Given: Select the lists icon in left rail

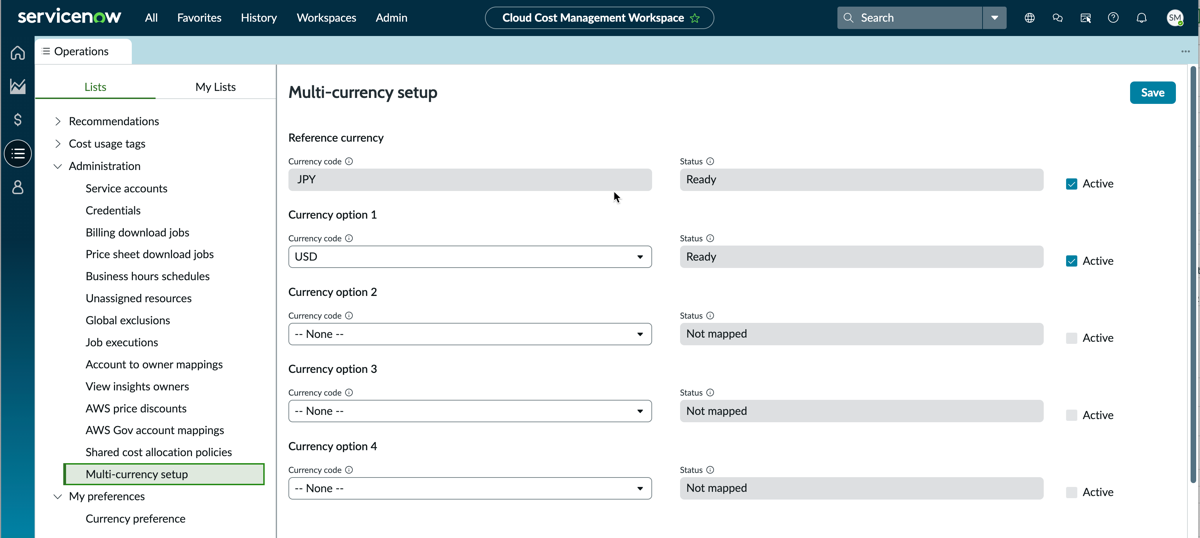Looking at the screenshot, I should click(17, 153).
